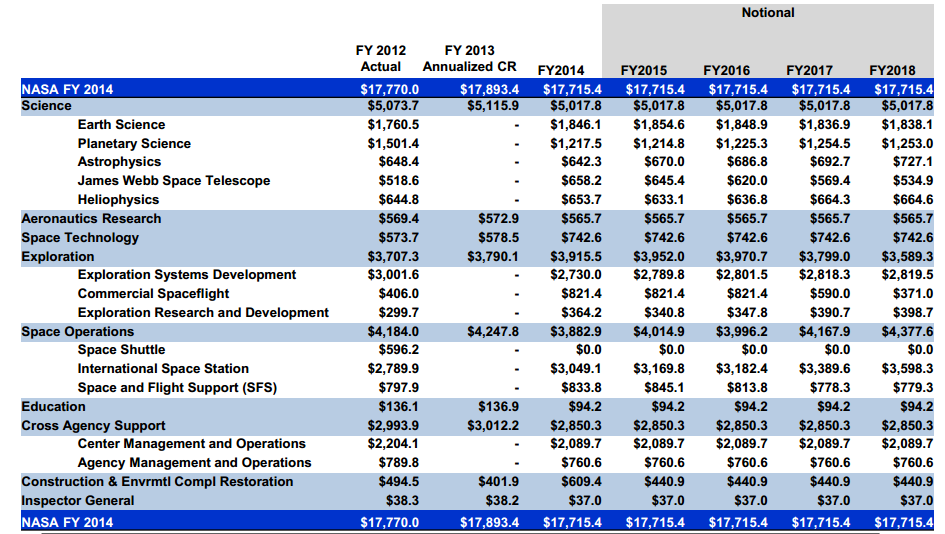Click Exploration Research and Development label
945x534 pixels.
[203, 313]
